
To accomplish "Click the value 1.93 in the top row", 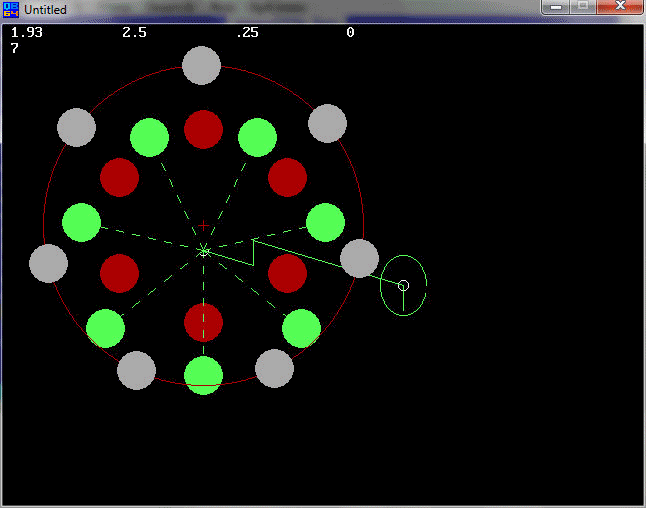I will 26,33.
